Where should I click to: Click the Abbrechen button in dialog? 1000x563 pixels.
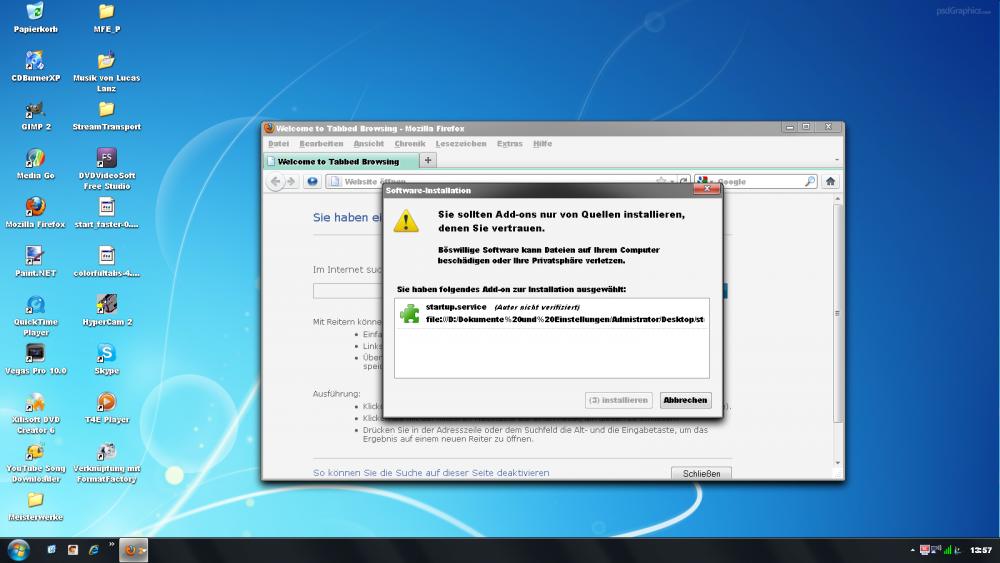[x=686, y=400]
